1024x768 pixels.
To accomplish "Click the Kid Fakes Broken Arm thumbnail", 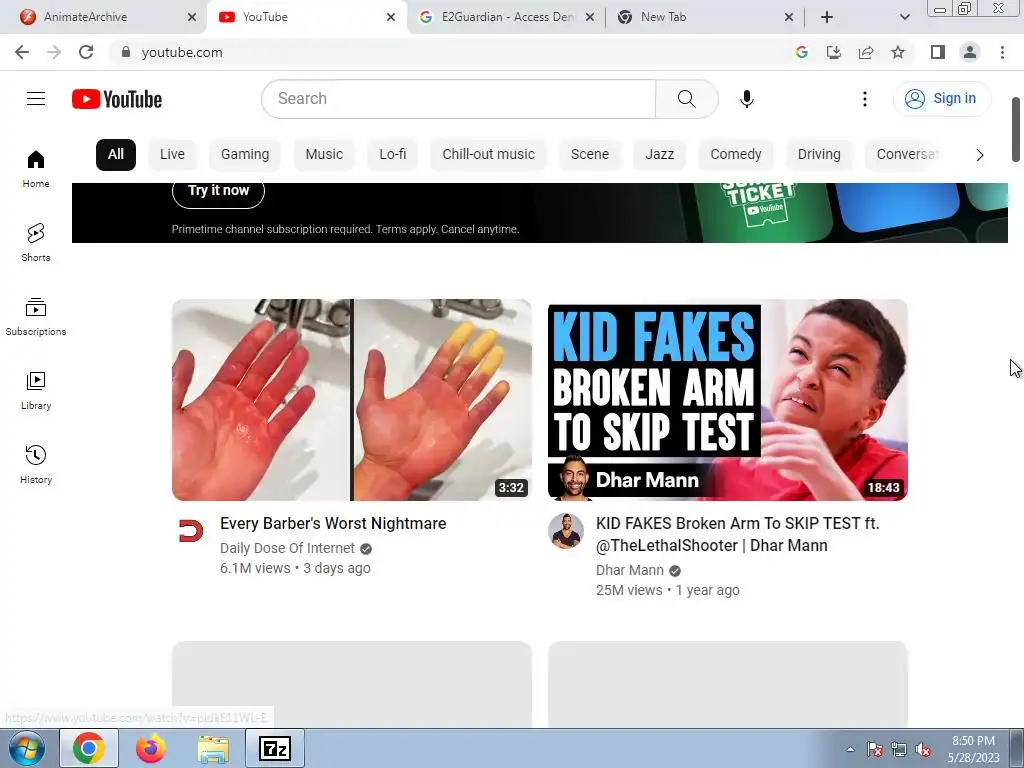I will [x=728, y=400].
